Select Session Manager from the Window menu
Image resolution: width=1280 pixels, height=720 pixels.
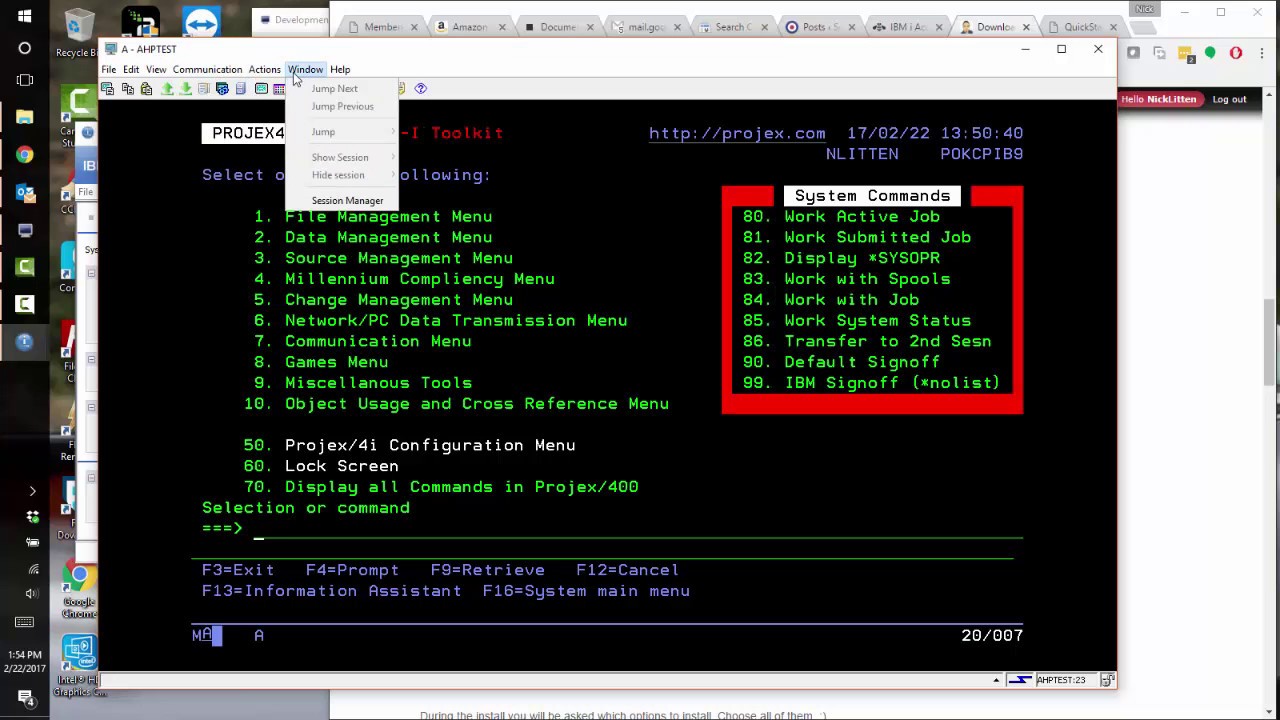pos(347,200)
